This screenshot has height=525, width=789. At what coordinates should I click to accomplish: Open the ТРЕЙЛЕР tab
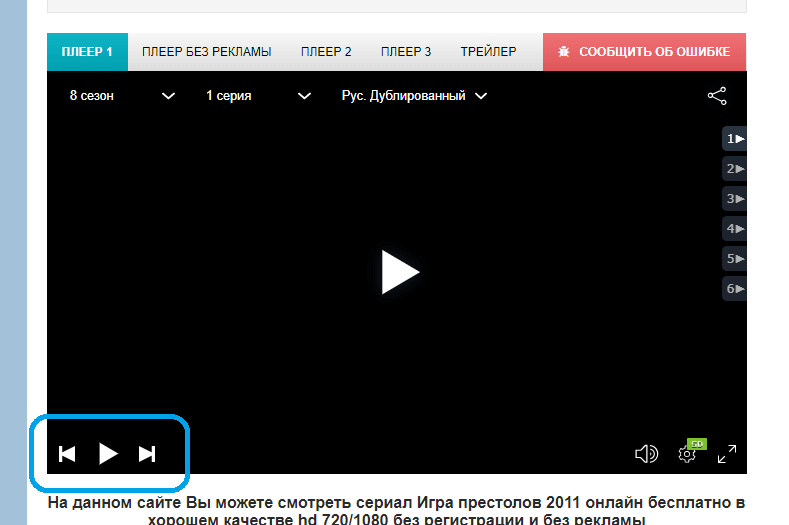click(x=488, y=52)
